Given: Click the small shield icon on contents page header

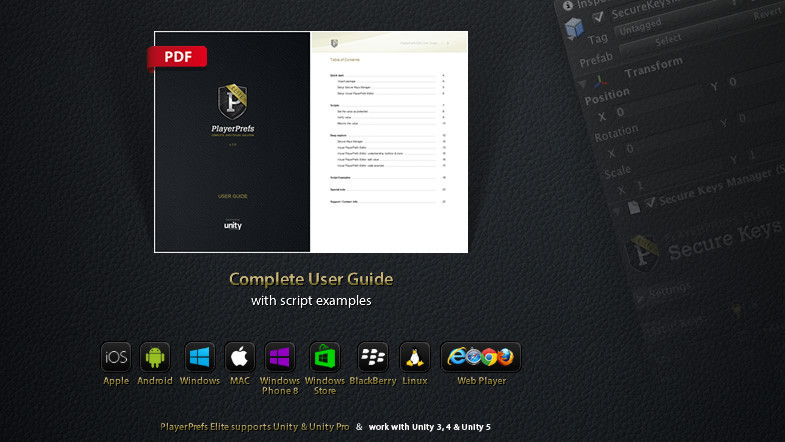Looking at the screenshot, I should (334, 44).
